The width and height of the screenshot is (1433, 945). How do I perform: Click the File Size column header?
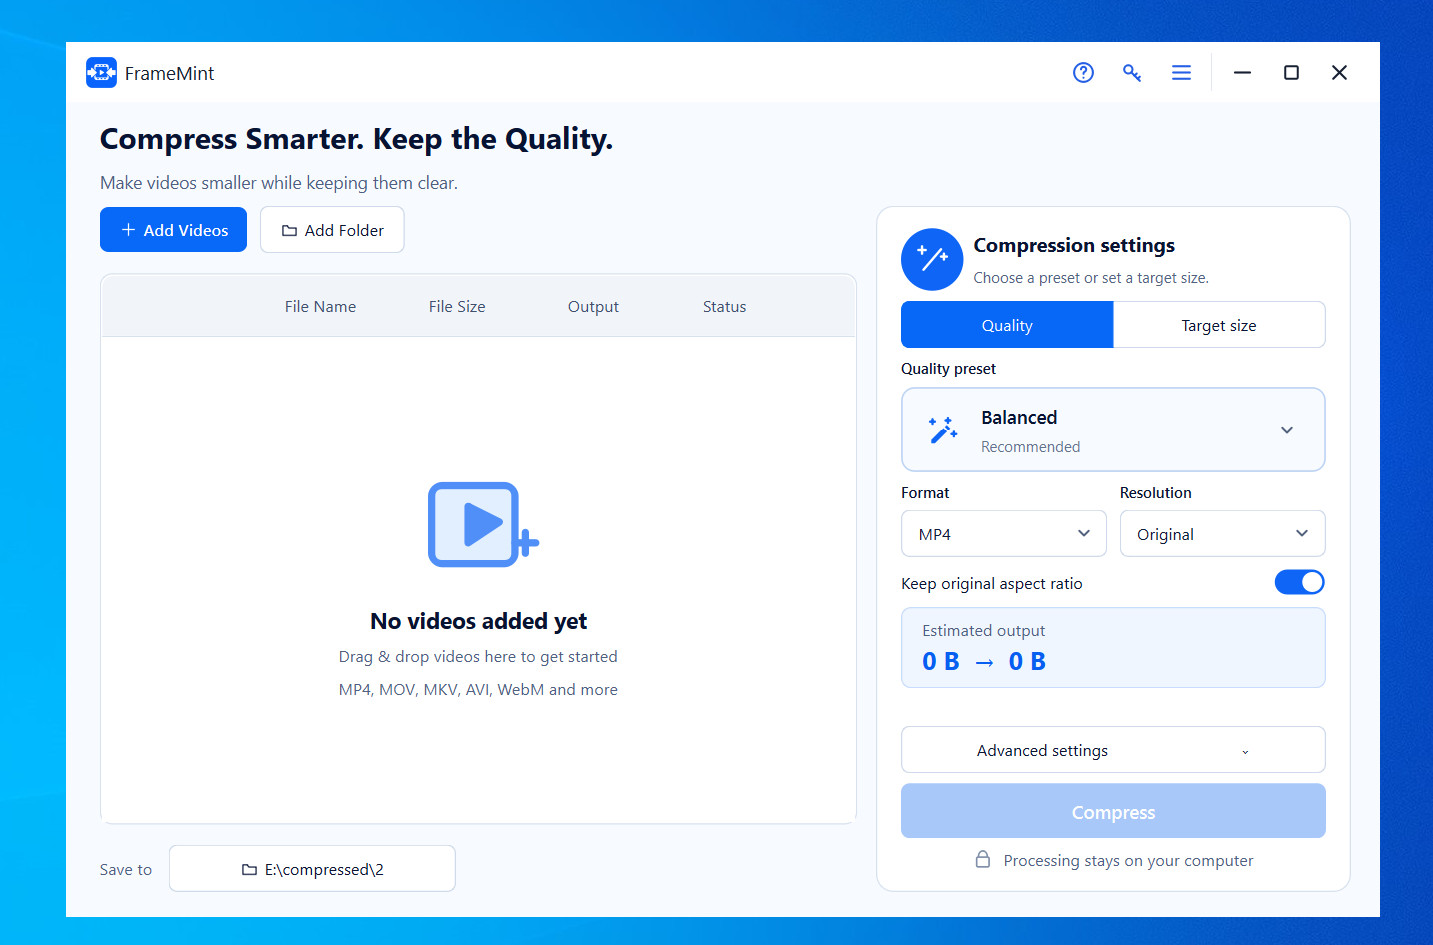click(457, 307)
